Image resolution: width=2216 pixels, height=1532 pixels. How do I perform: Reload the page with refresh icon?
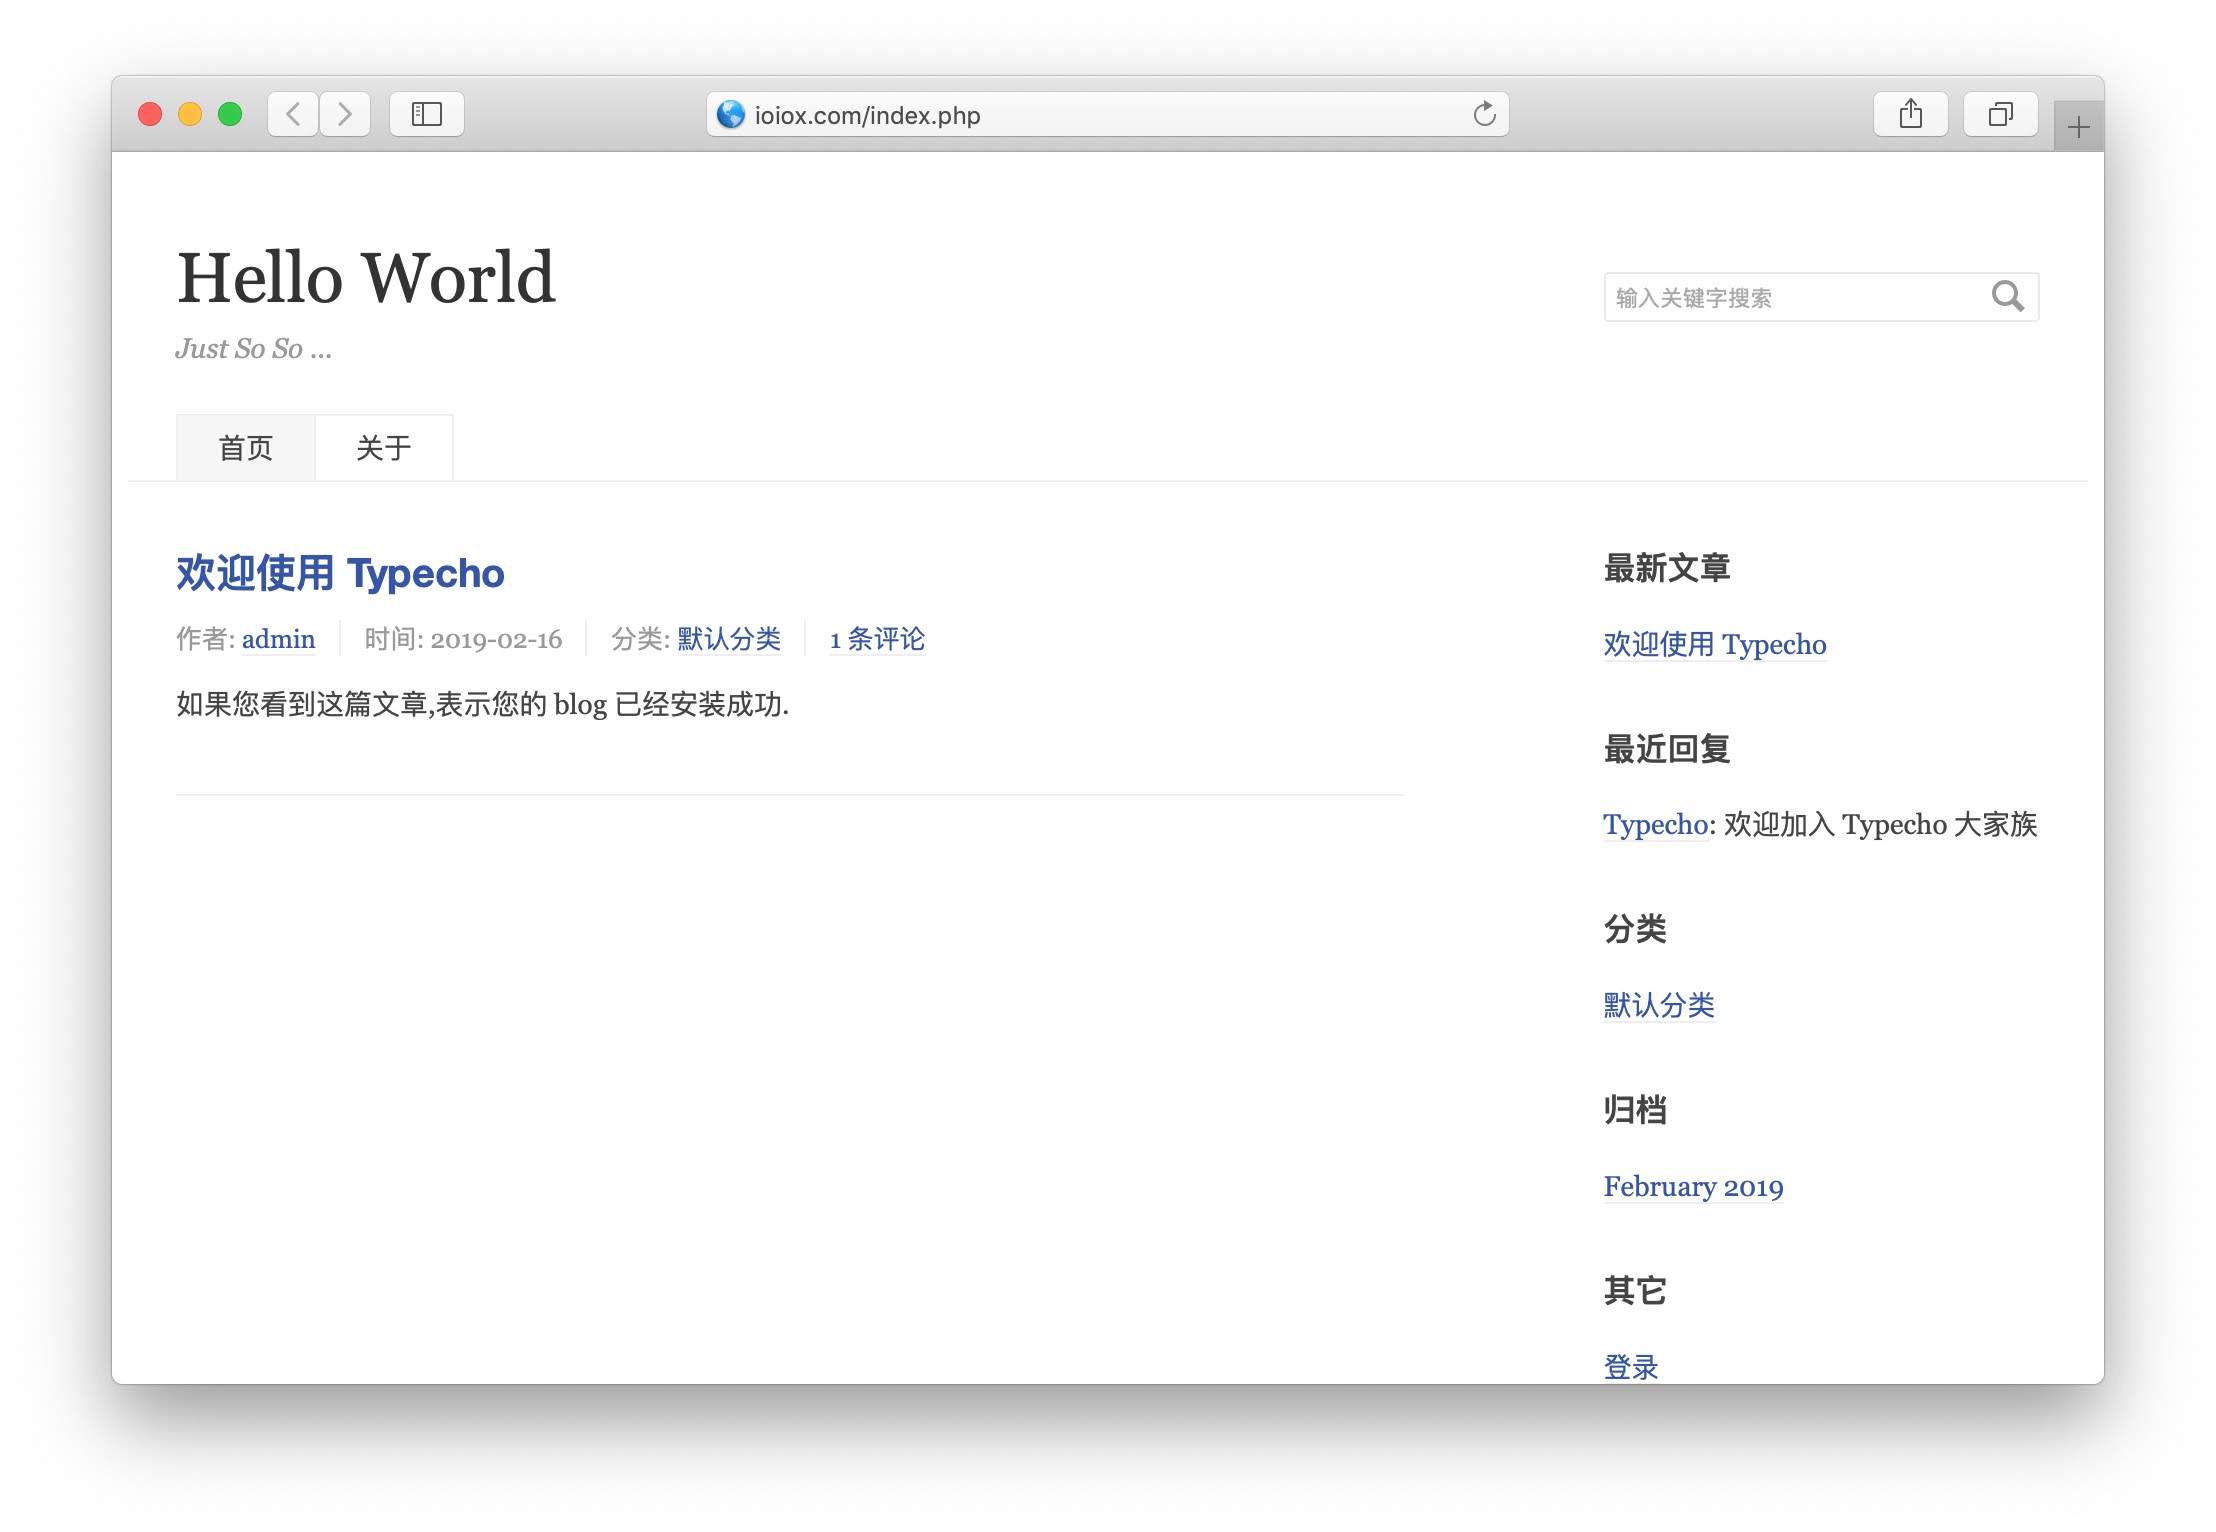click(x=1484, y=114)
